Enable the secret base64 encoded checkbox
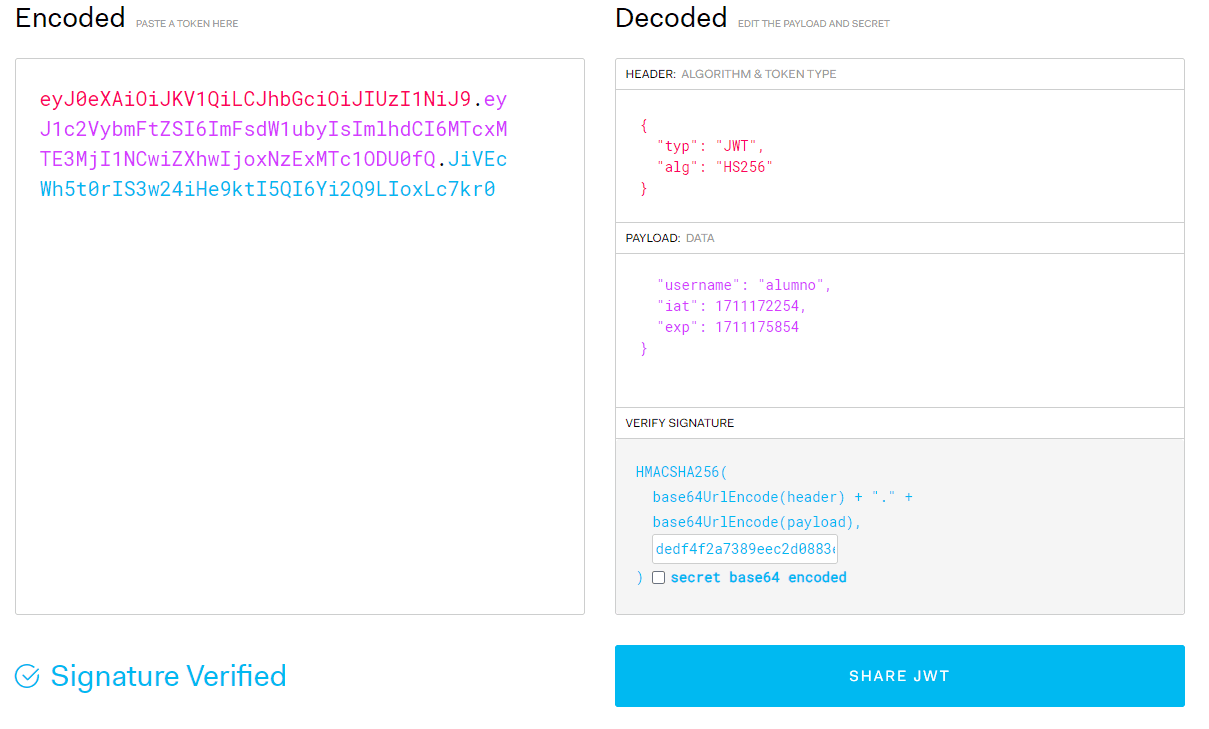 coord(658,578)
